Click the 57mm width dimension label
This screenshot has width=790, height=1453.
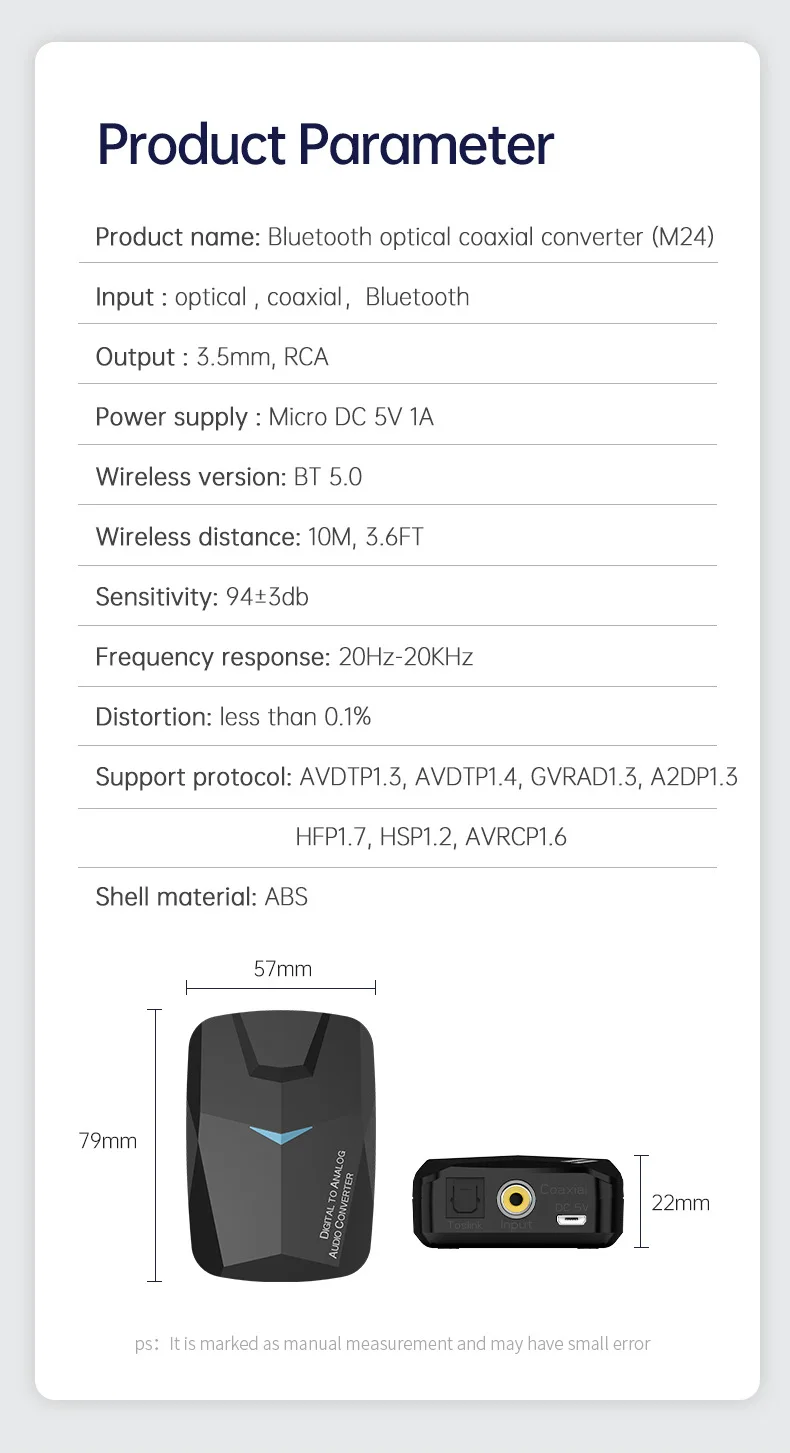[282, 969]
